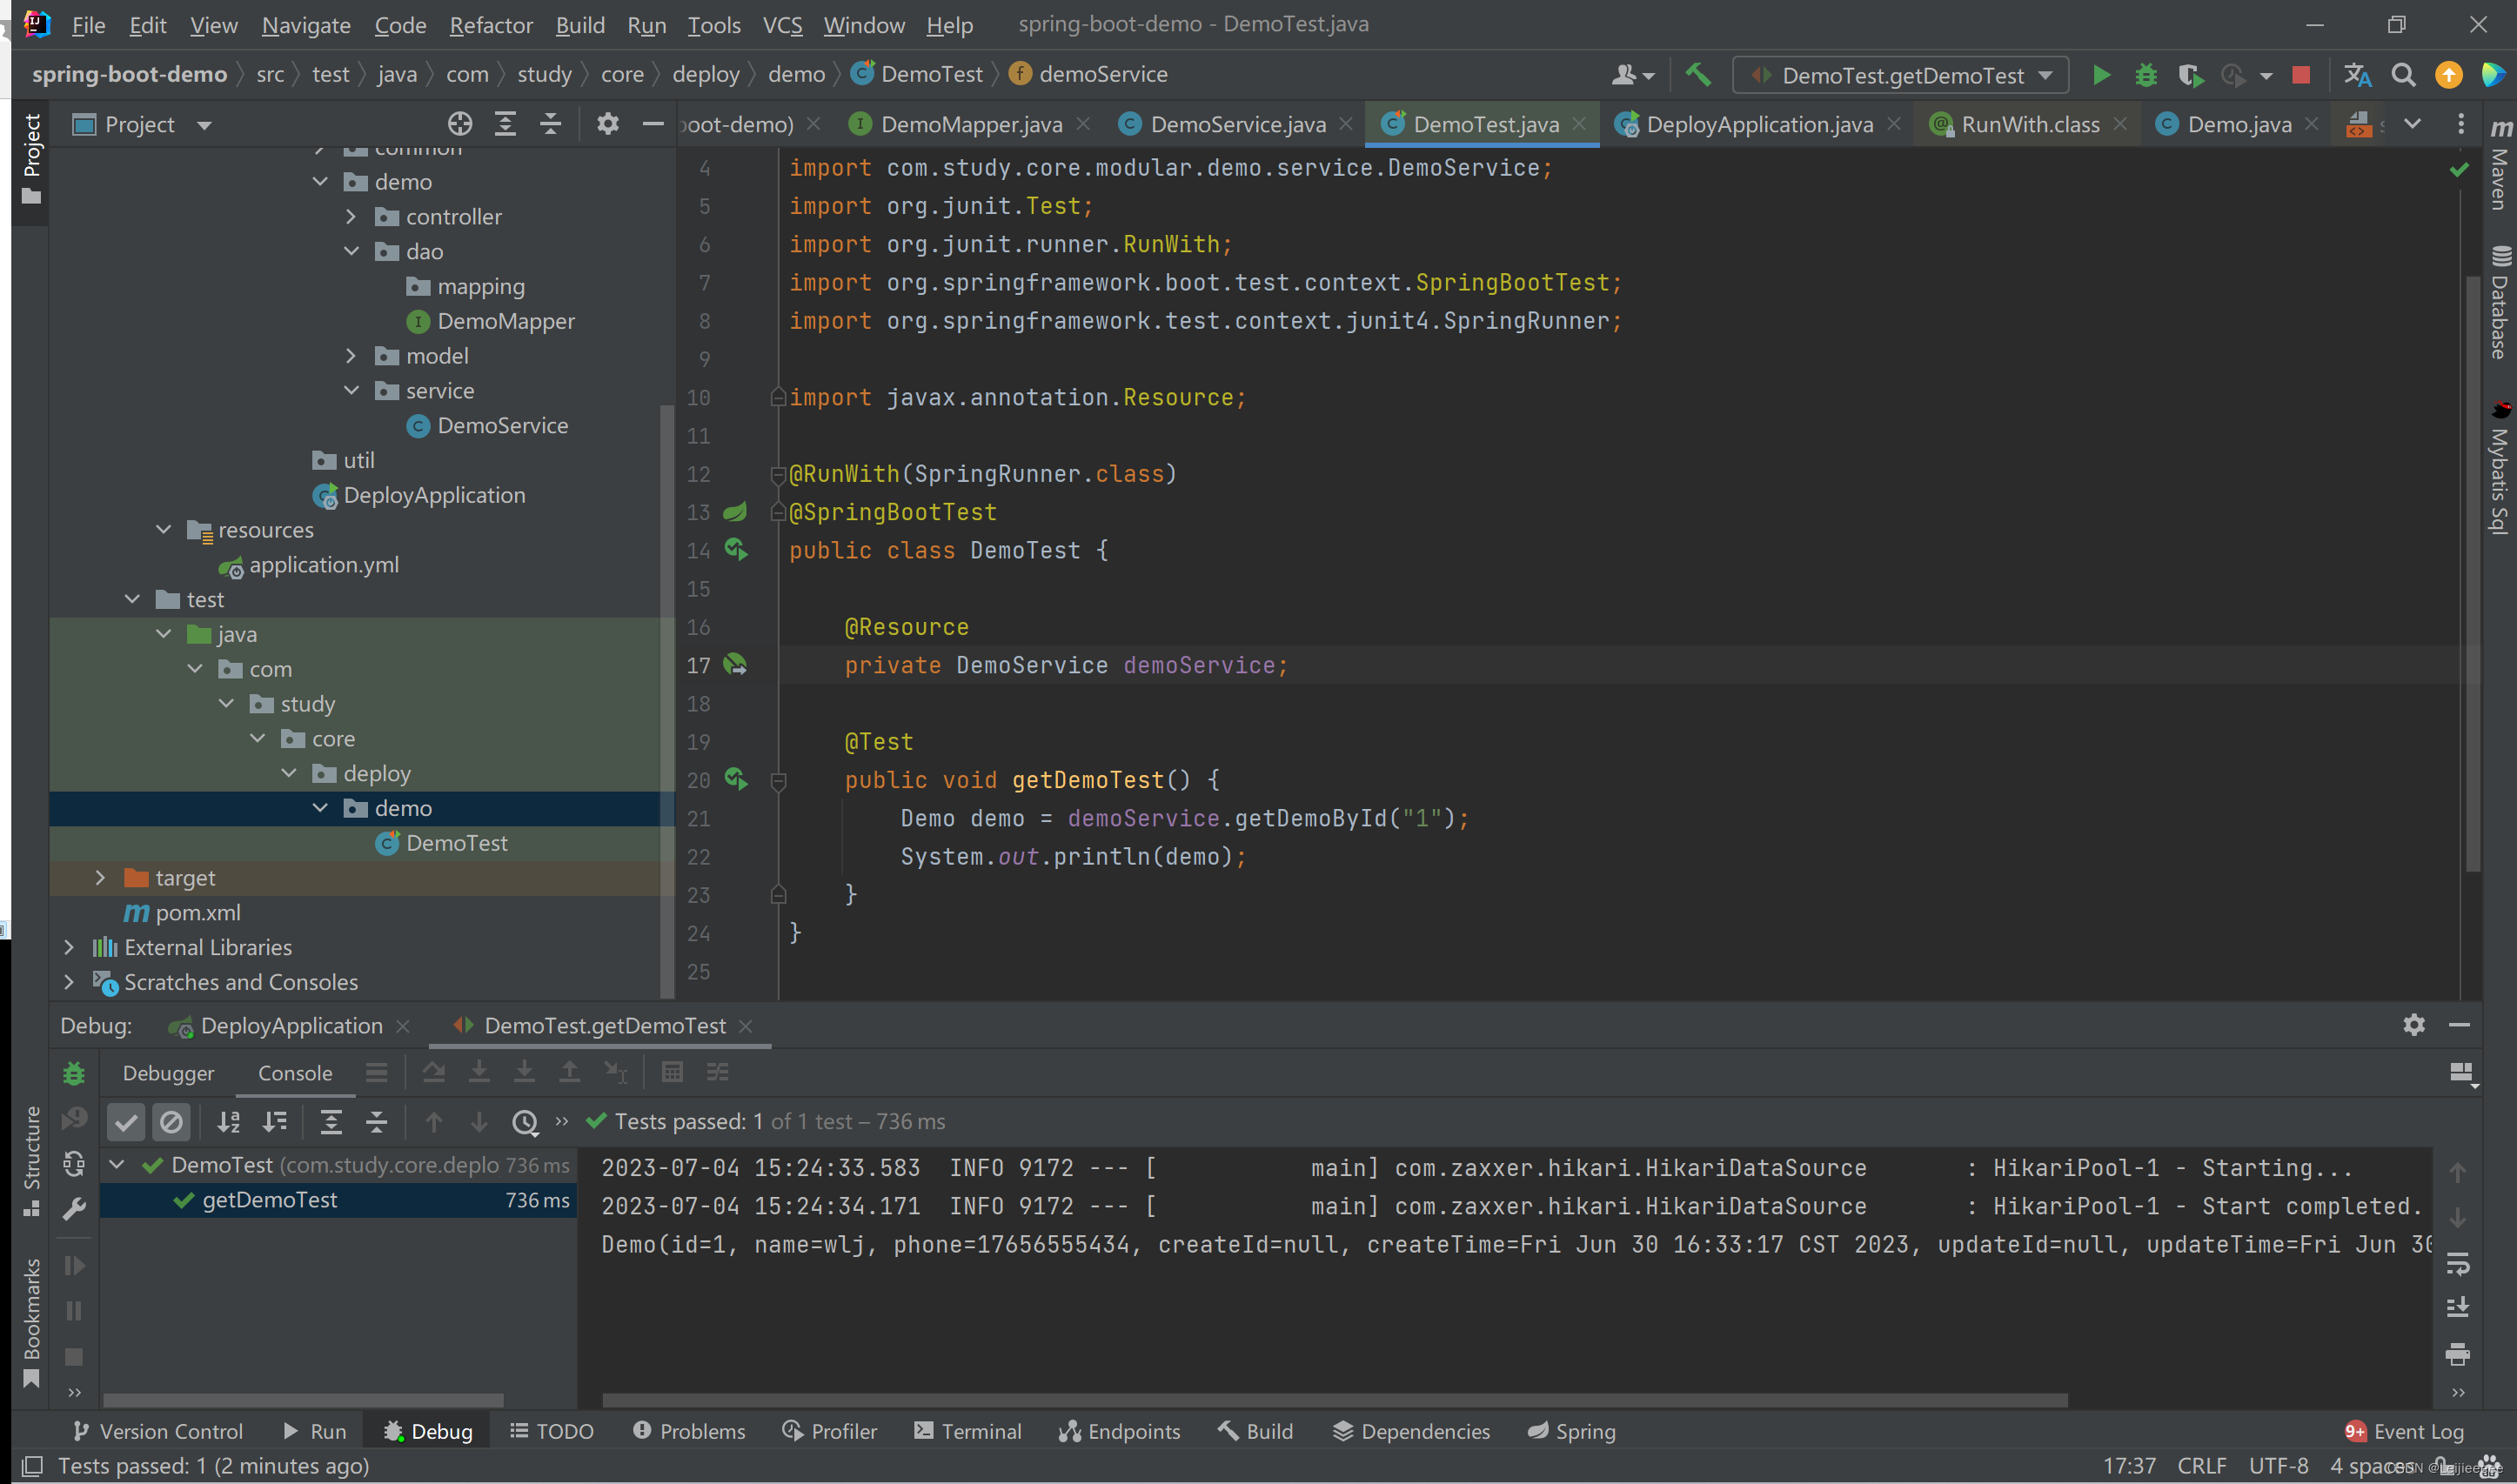Image resolution: width=2517 pixels, height=1484 pixels.
Task: Open the Problems tool window
Action: 689,1431
